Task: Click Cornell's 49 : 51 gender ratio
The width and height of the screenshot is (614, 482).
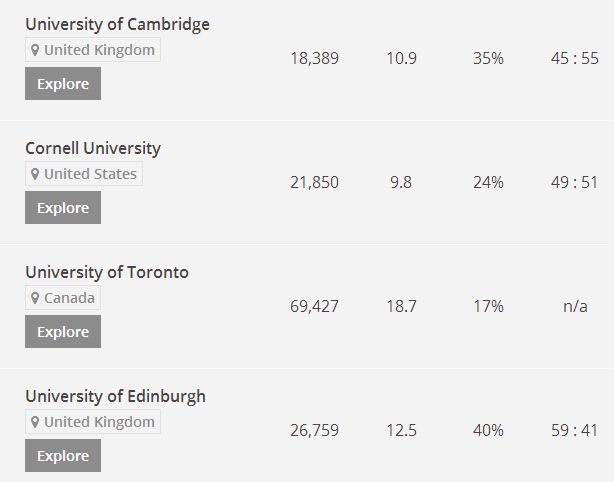Action: coord(574,182)
